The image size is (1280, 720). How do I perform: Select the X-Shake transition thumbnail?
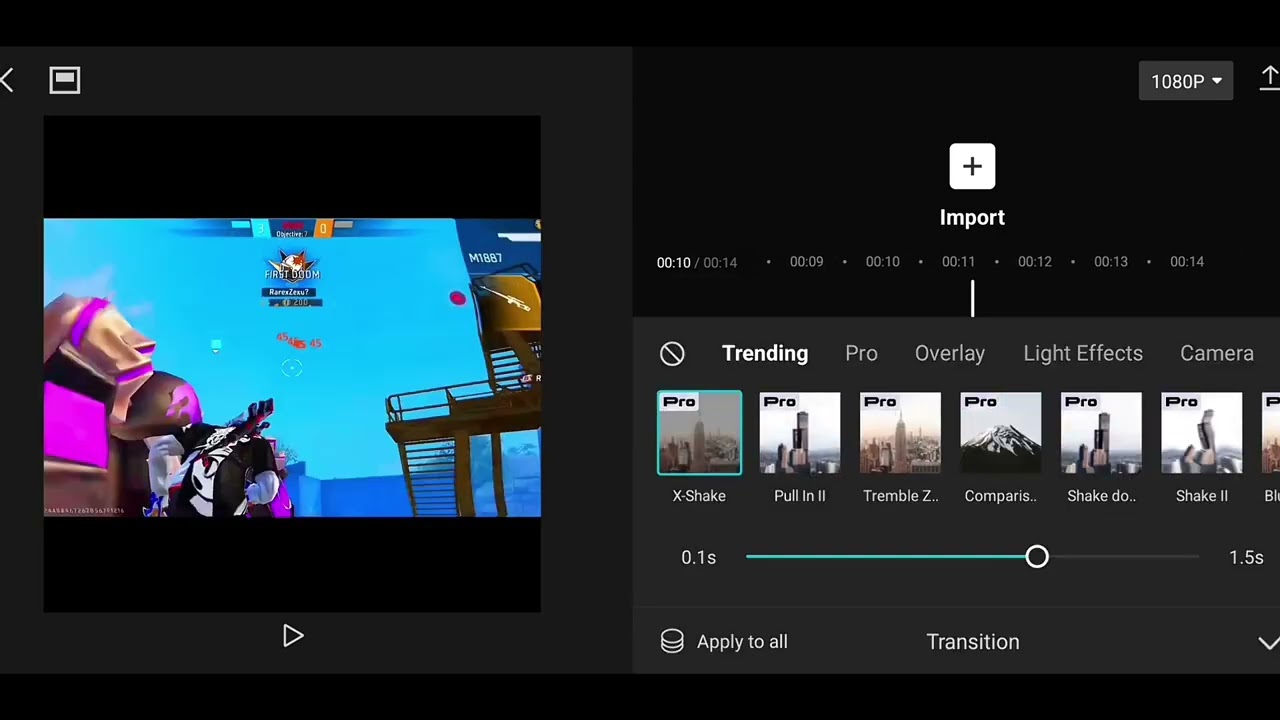pos(699,433)
